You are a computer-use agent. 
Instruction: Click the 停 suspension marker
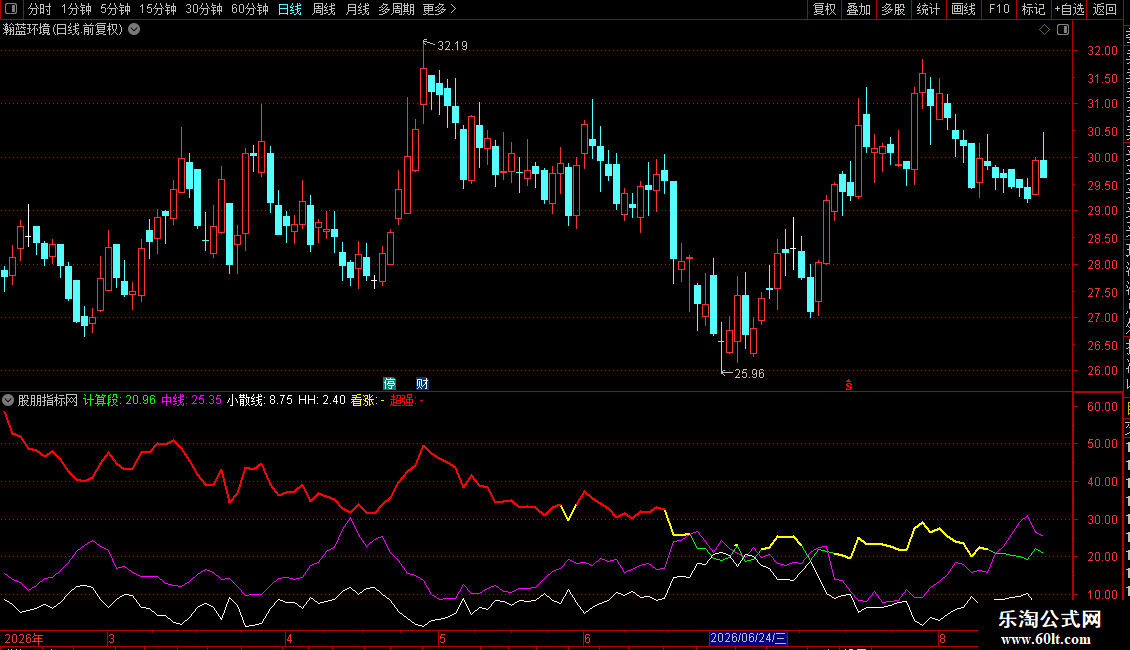click(x=390, y=383)
